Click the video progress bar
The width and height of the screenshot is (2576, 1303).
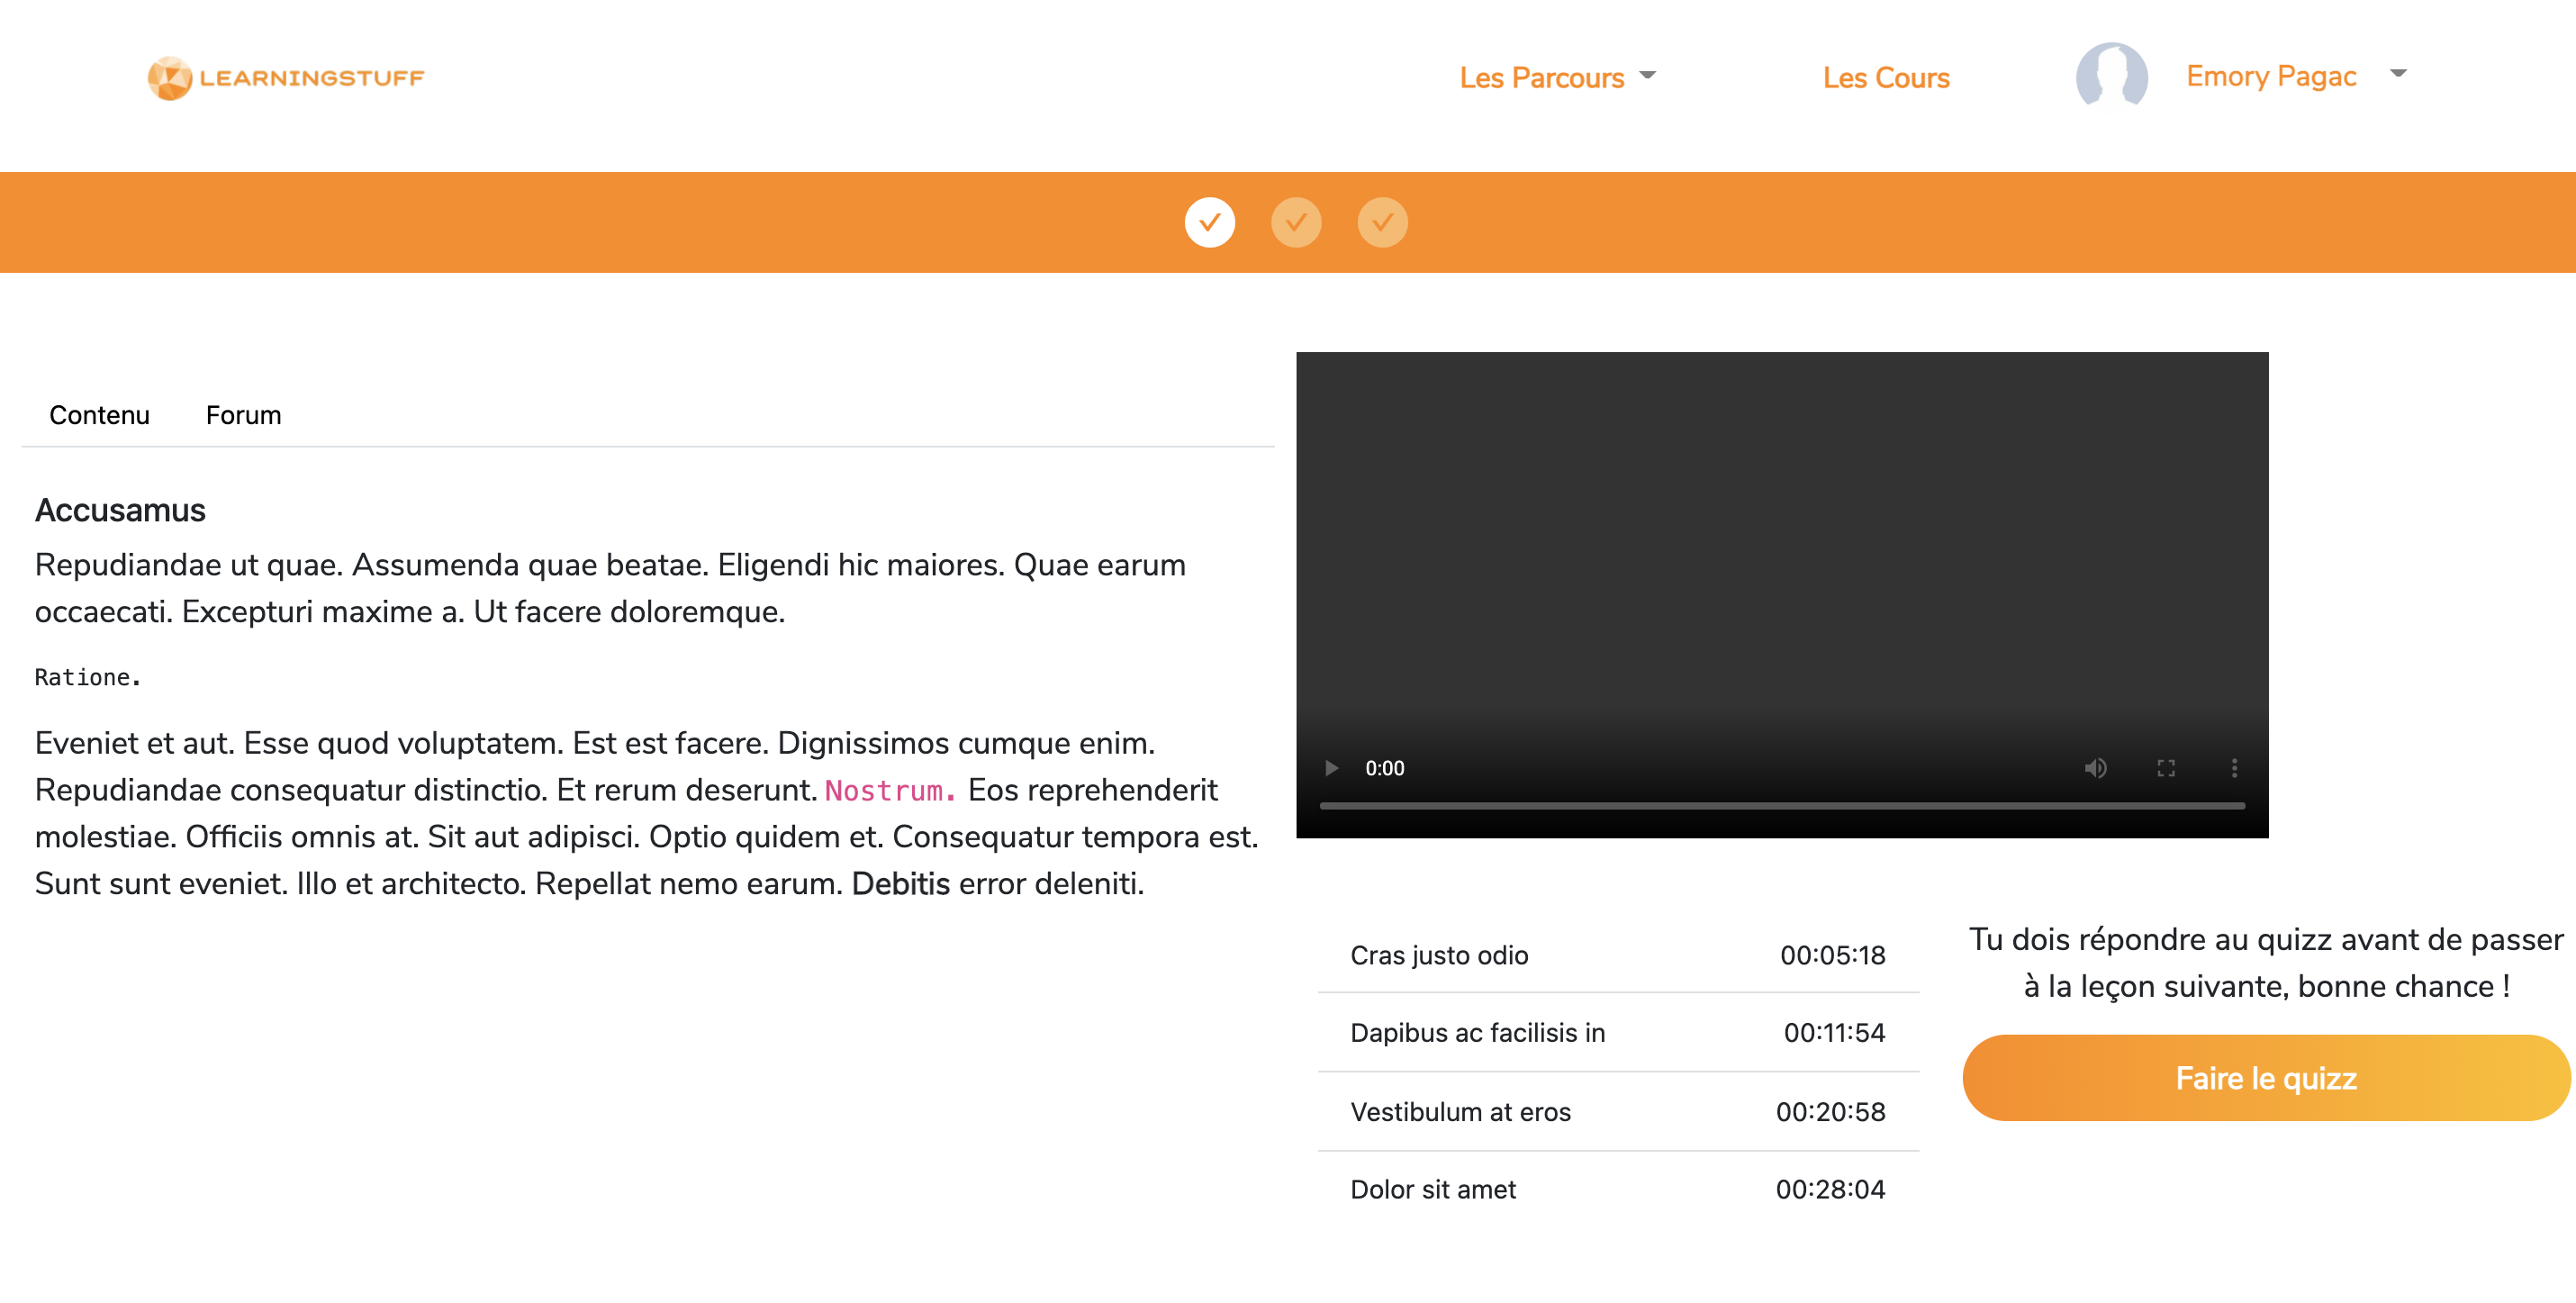pos(1781,805)
